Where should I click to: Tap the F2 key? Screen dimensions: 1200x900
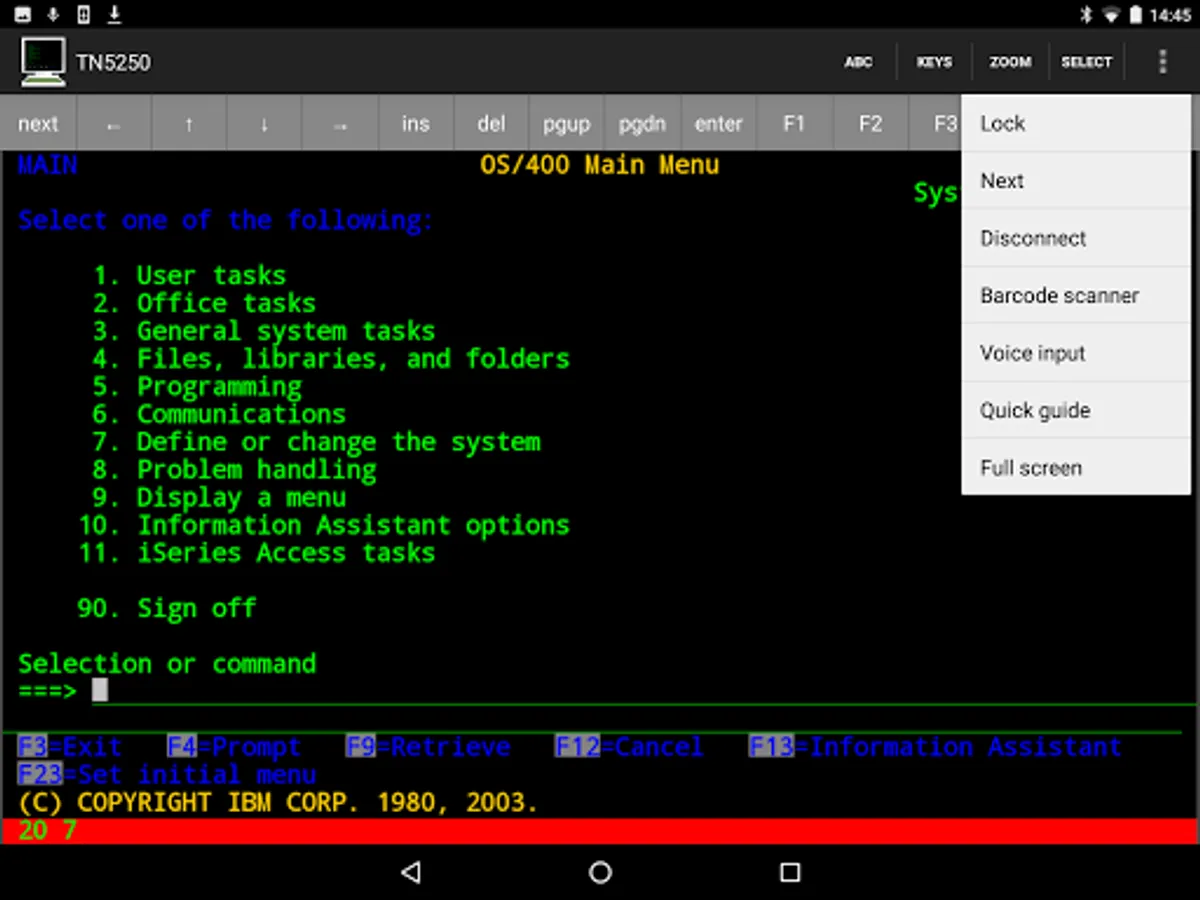click(x=870, y=124)
